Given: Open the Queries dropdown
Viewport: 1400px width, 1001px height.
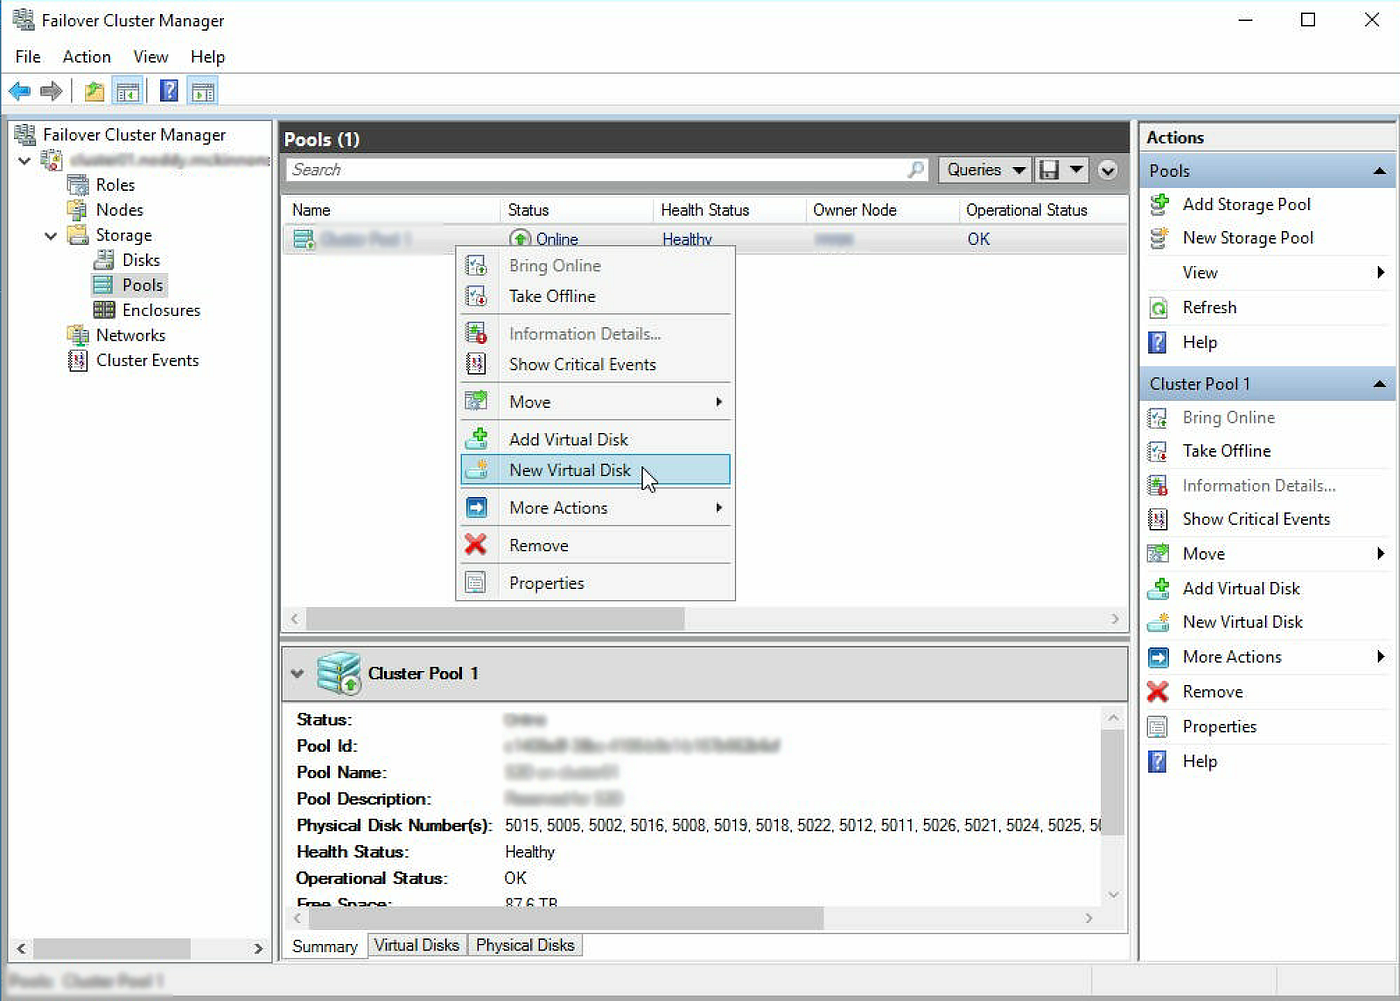Looking at the screenshot, I should click(x=984, y=170).
